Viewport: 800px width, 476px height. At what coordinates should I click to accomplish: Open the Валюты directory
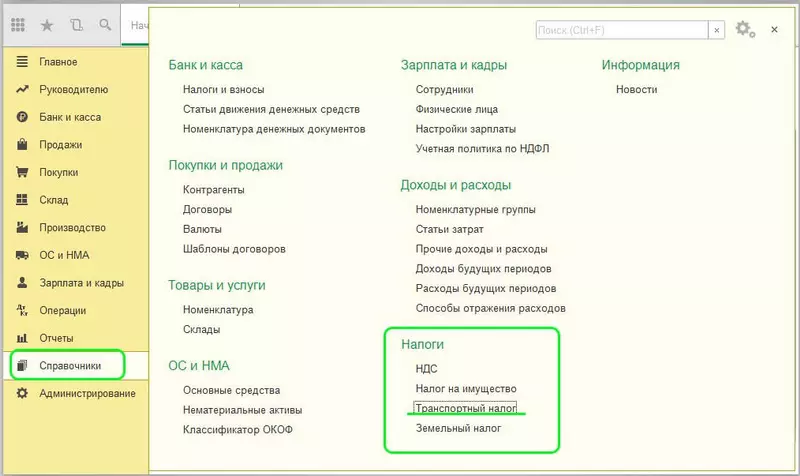click(x=202, y=229)
